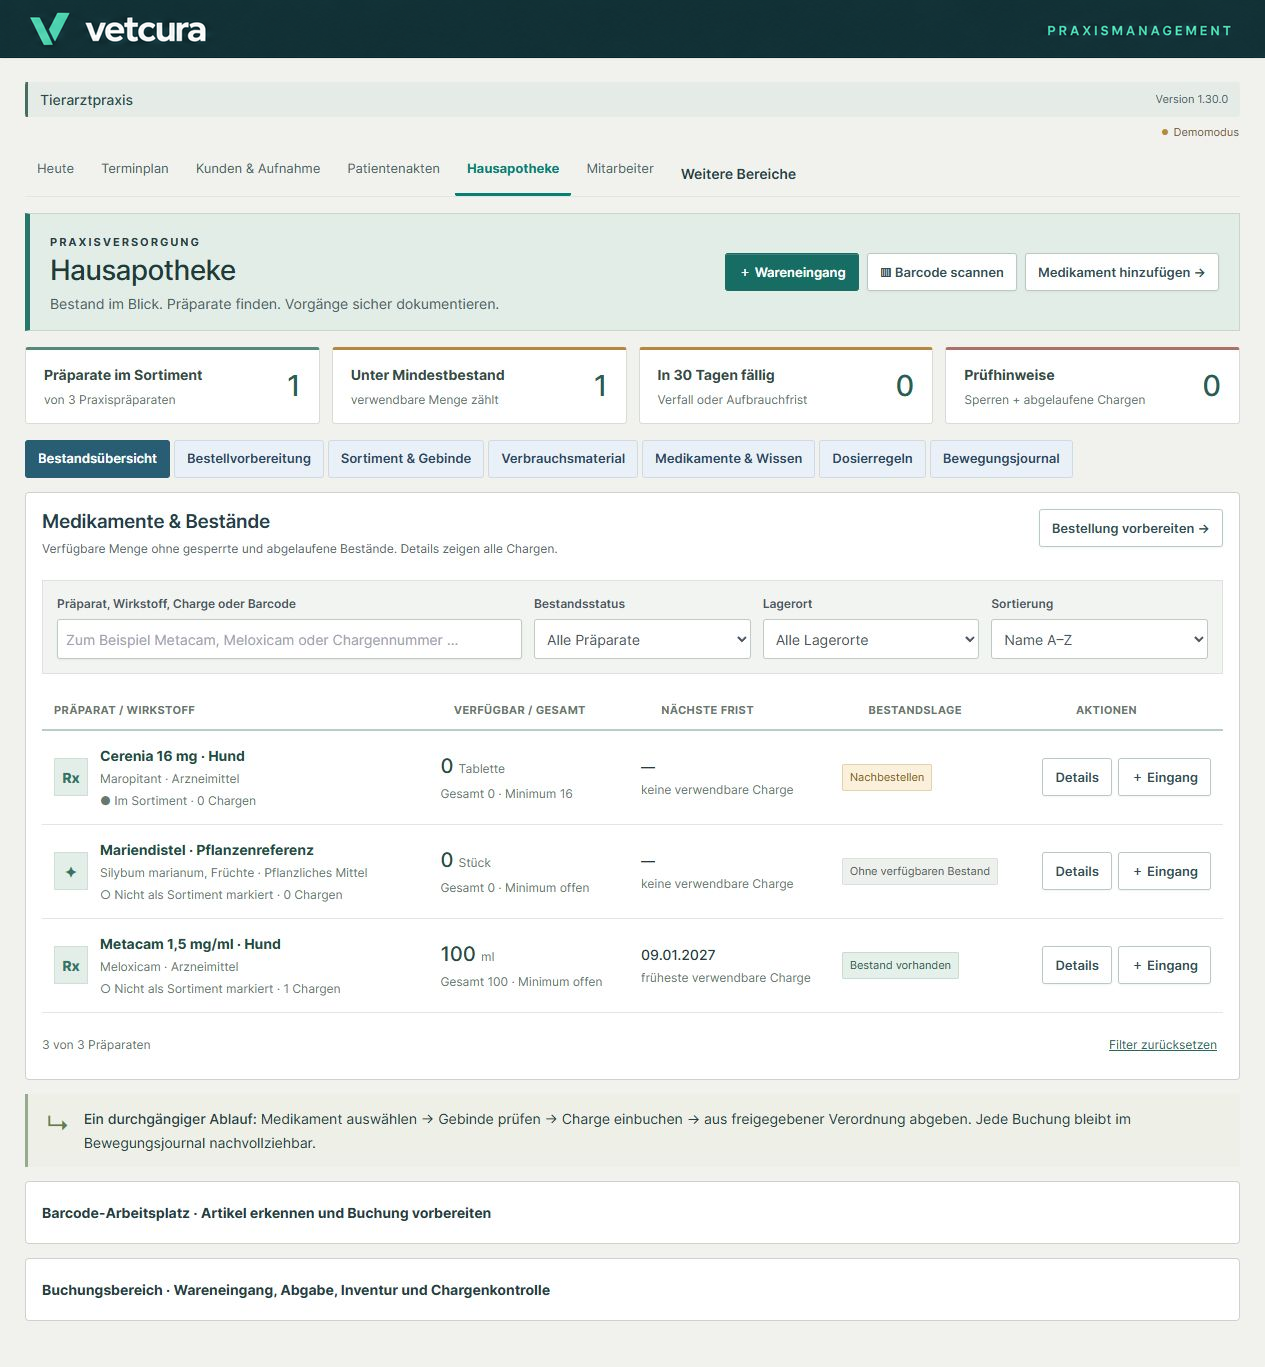The height and width of the screenshot is (1367, 1265).
Task: Go to the Patientenakten tab
Action: click(x=393, y=168)
